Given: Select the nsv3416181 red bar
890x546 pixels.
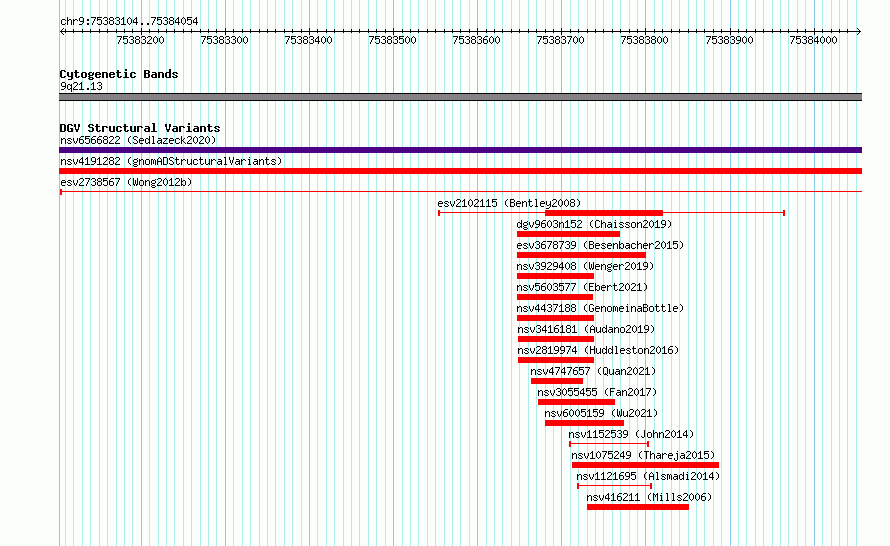Looking at the screenshot, I should (x=556, y=339).
